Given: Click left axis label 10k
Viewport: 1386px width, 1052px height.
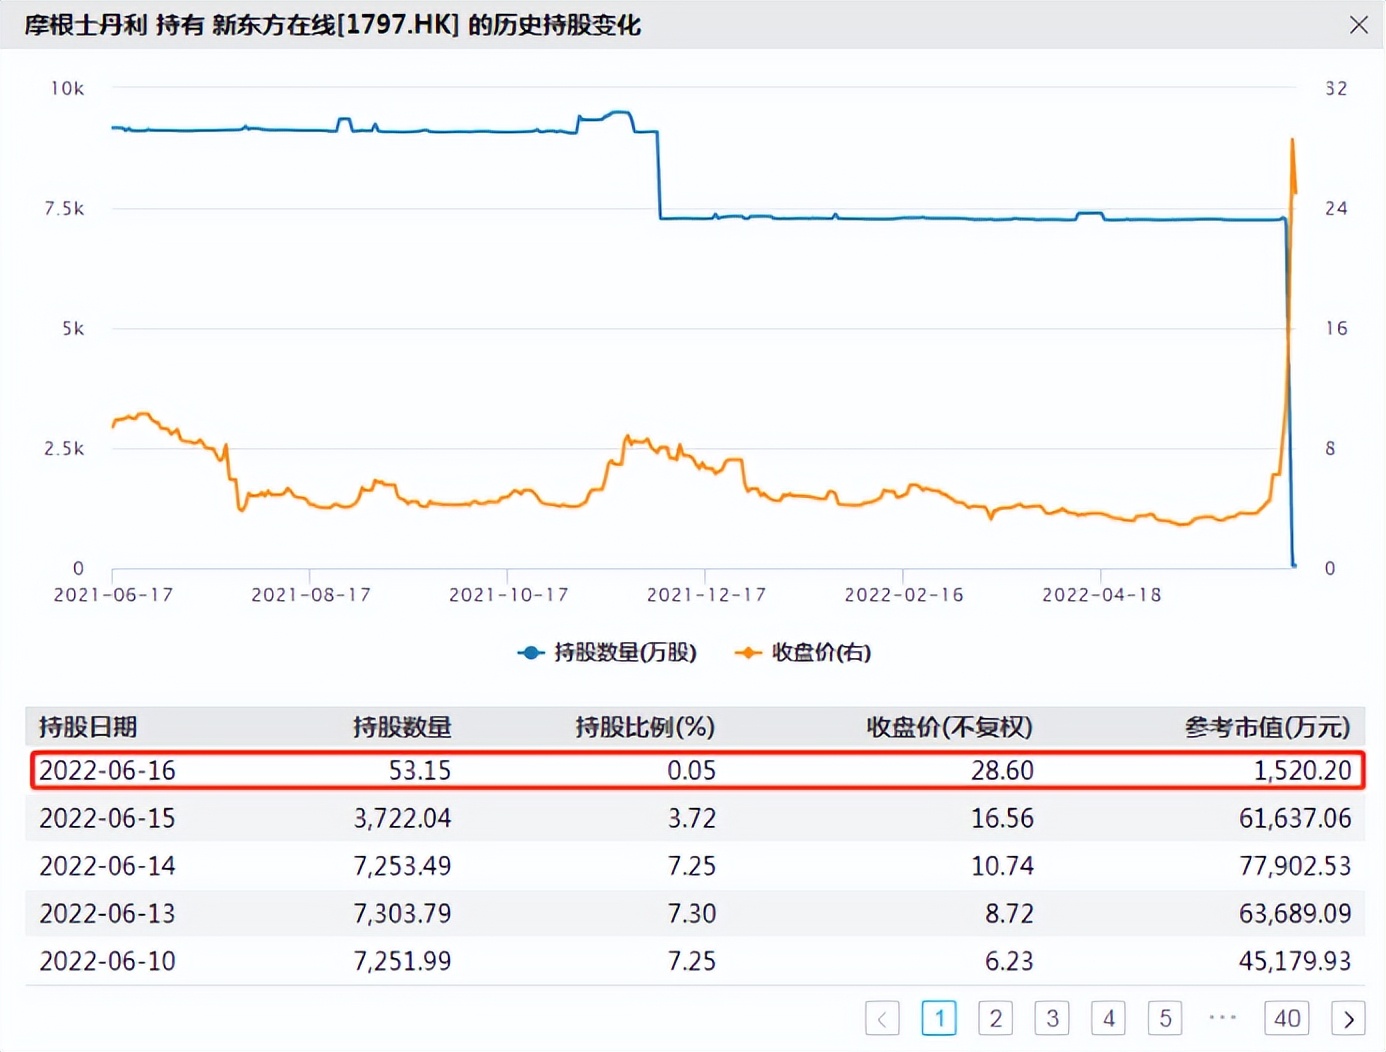Looking at the screenshot, I should (x=67, y=89).
